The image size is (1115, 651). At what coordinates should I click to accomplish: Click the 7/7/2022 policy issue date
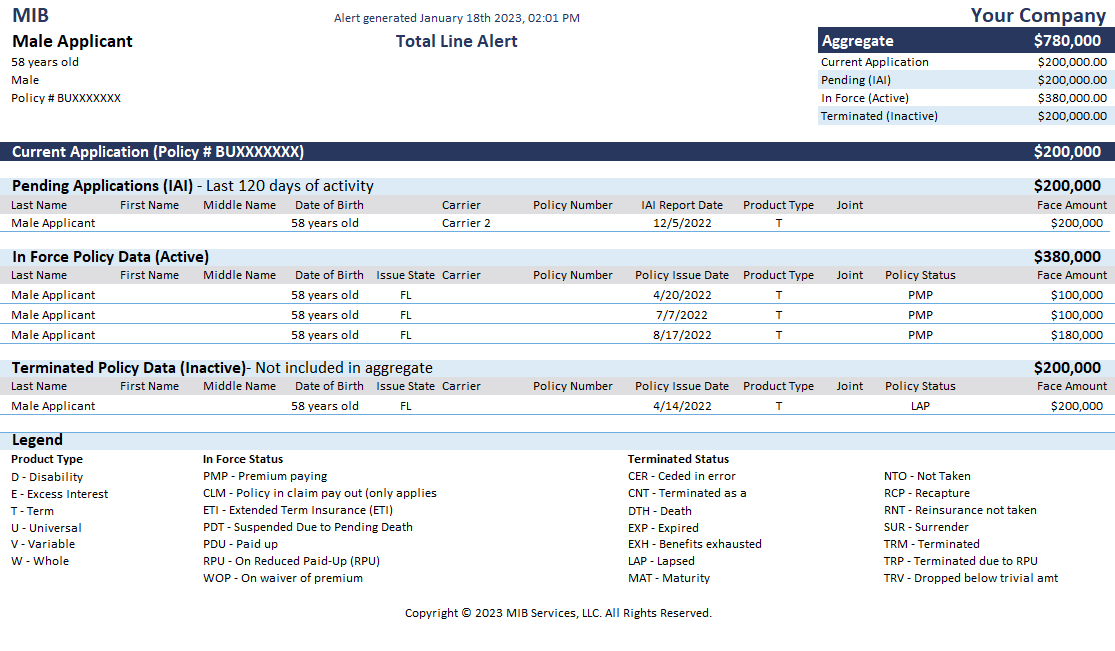681,315
